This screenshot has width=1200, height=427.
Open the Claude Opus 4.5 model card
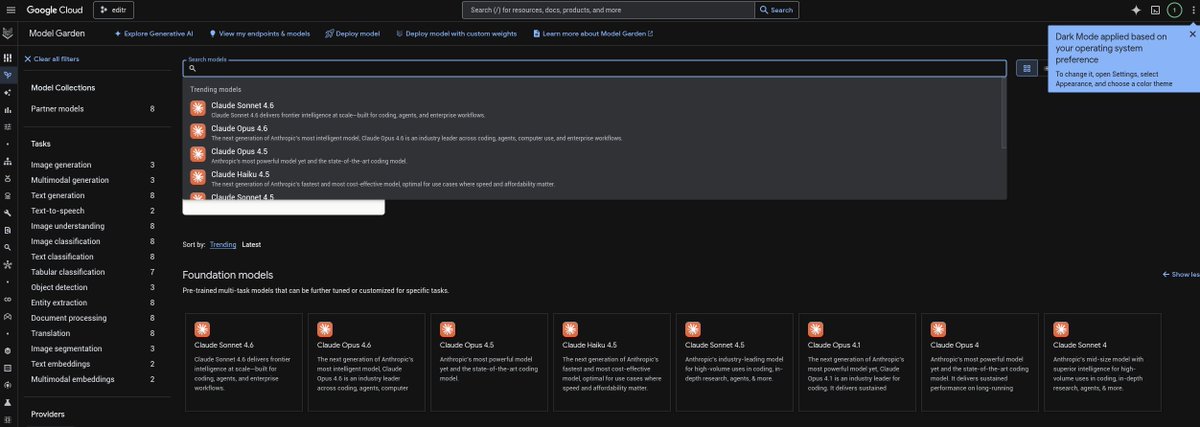click(490, 363)
